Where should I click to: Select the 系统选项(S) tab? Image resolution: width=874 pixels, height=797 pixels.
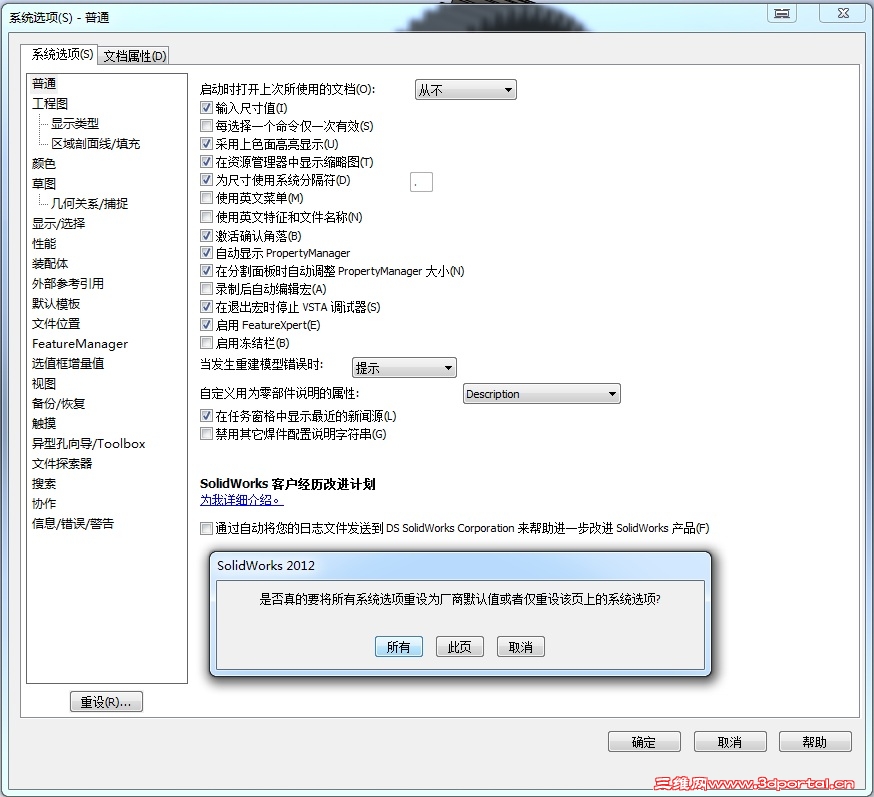click(61, 54)
